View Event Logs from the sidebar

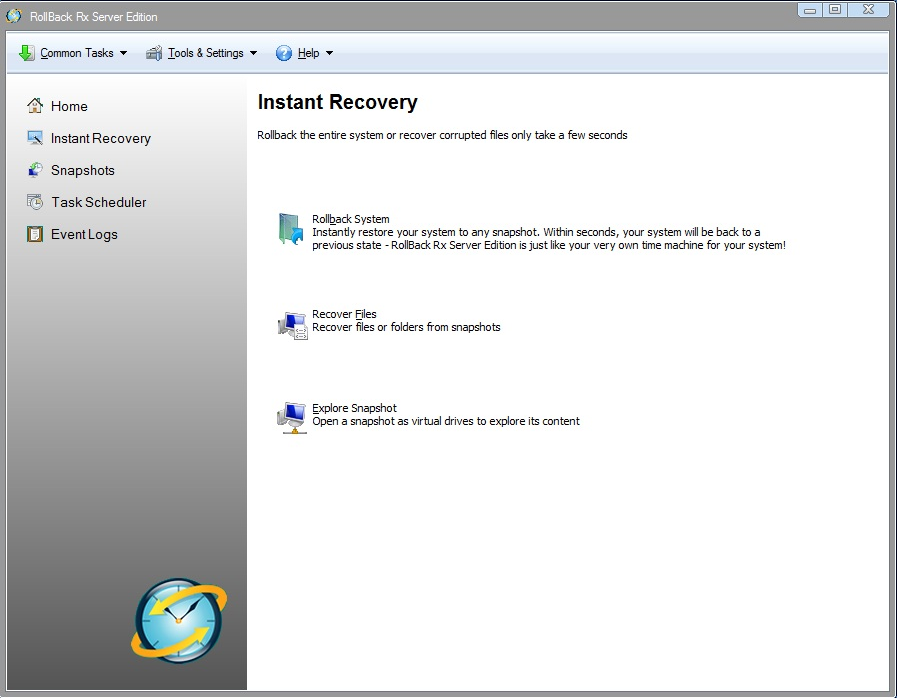(84, 235)
